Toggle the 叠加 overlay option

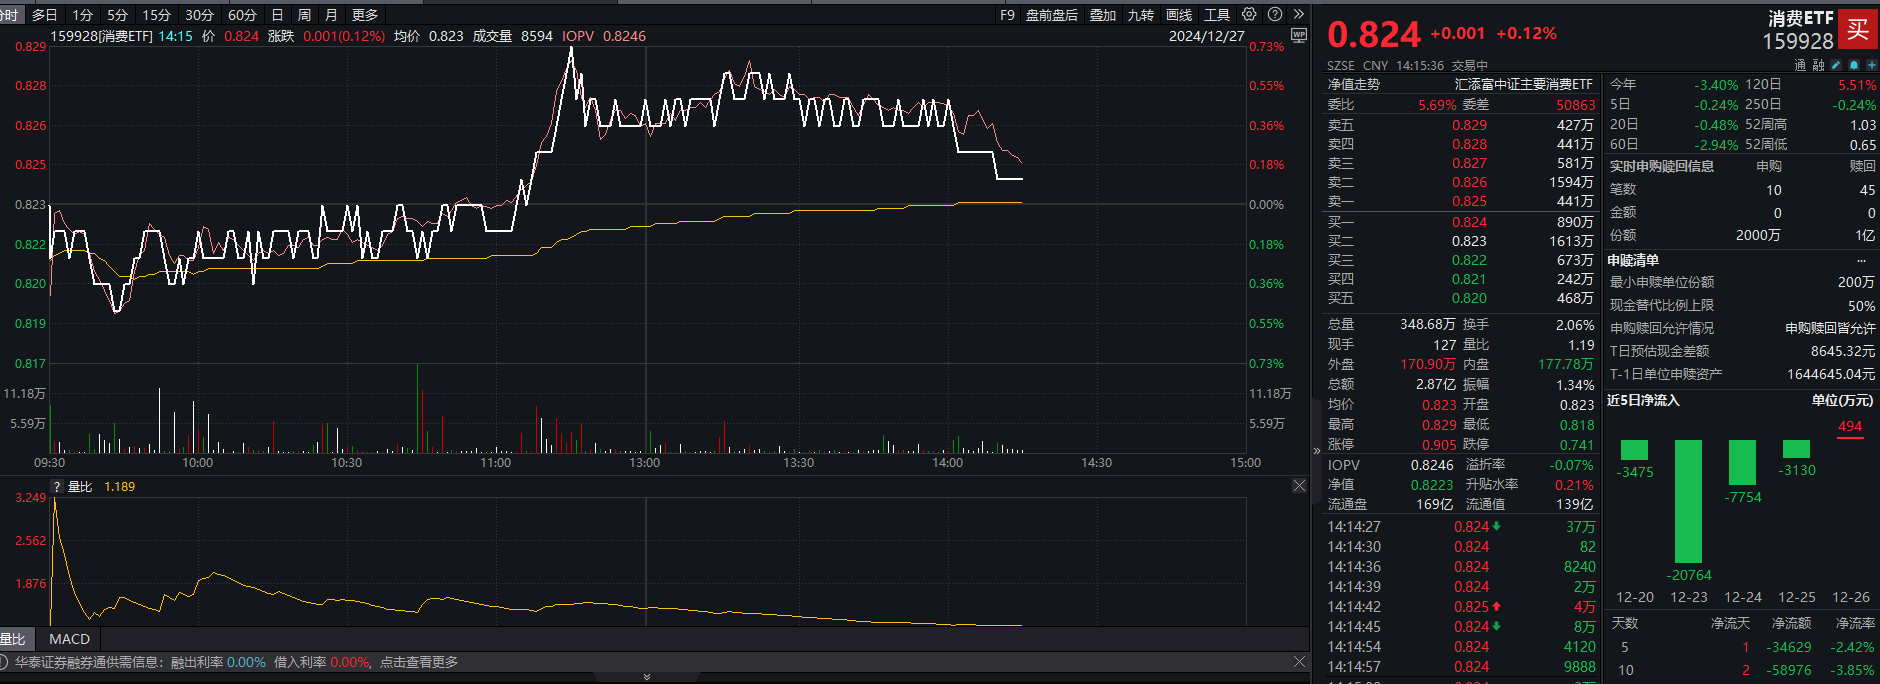point(1103,15)
